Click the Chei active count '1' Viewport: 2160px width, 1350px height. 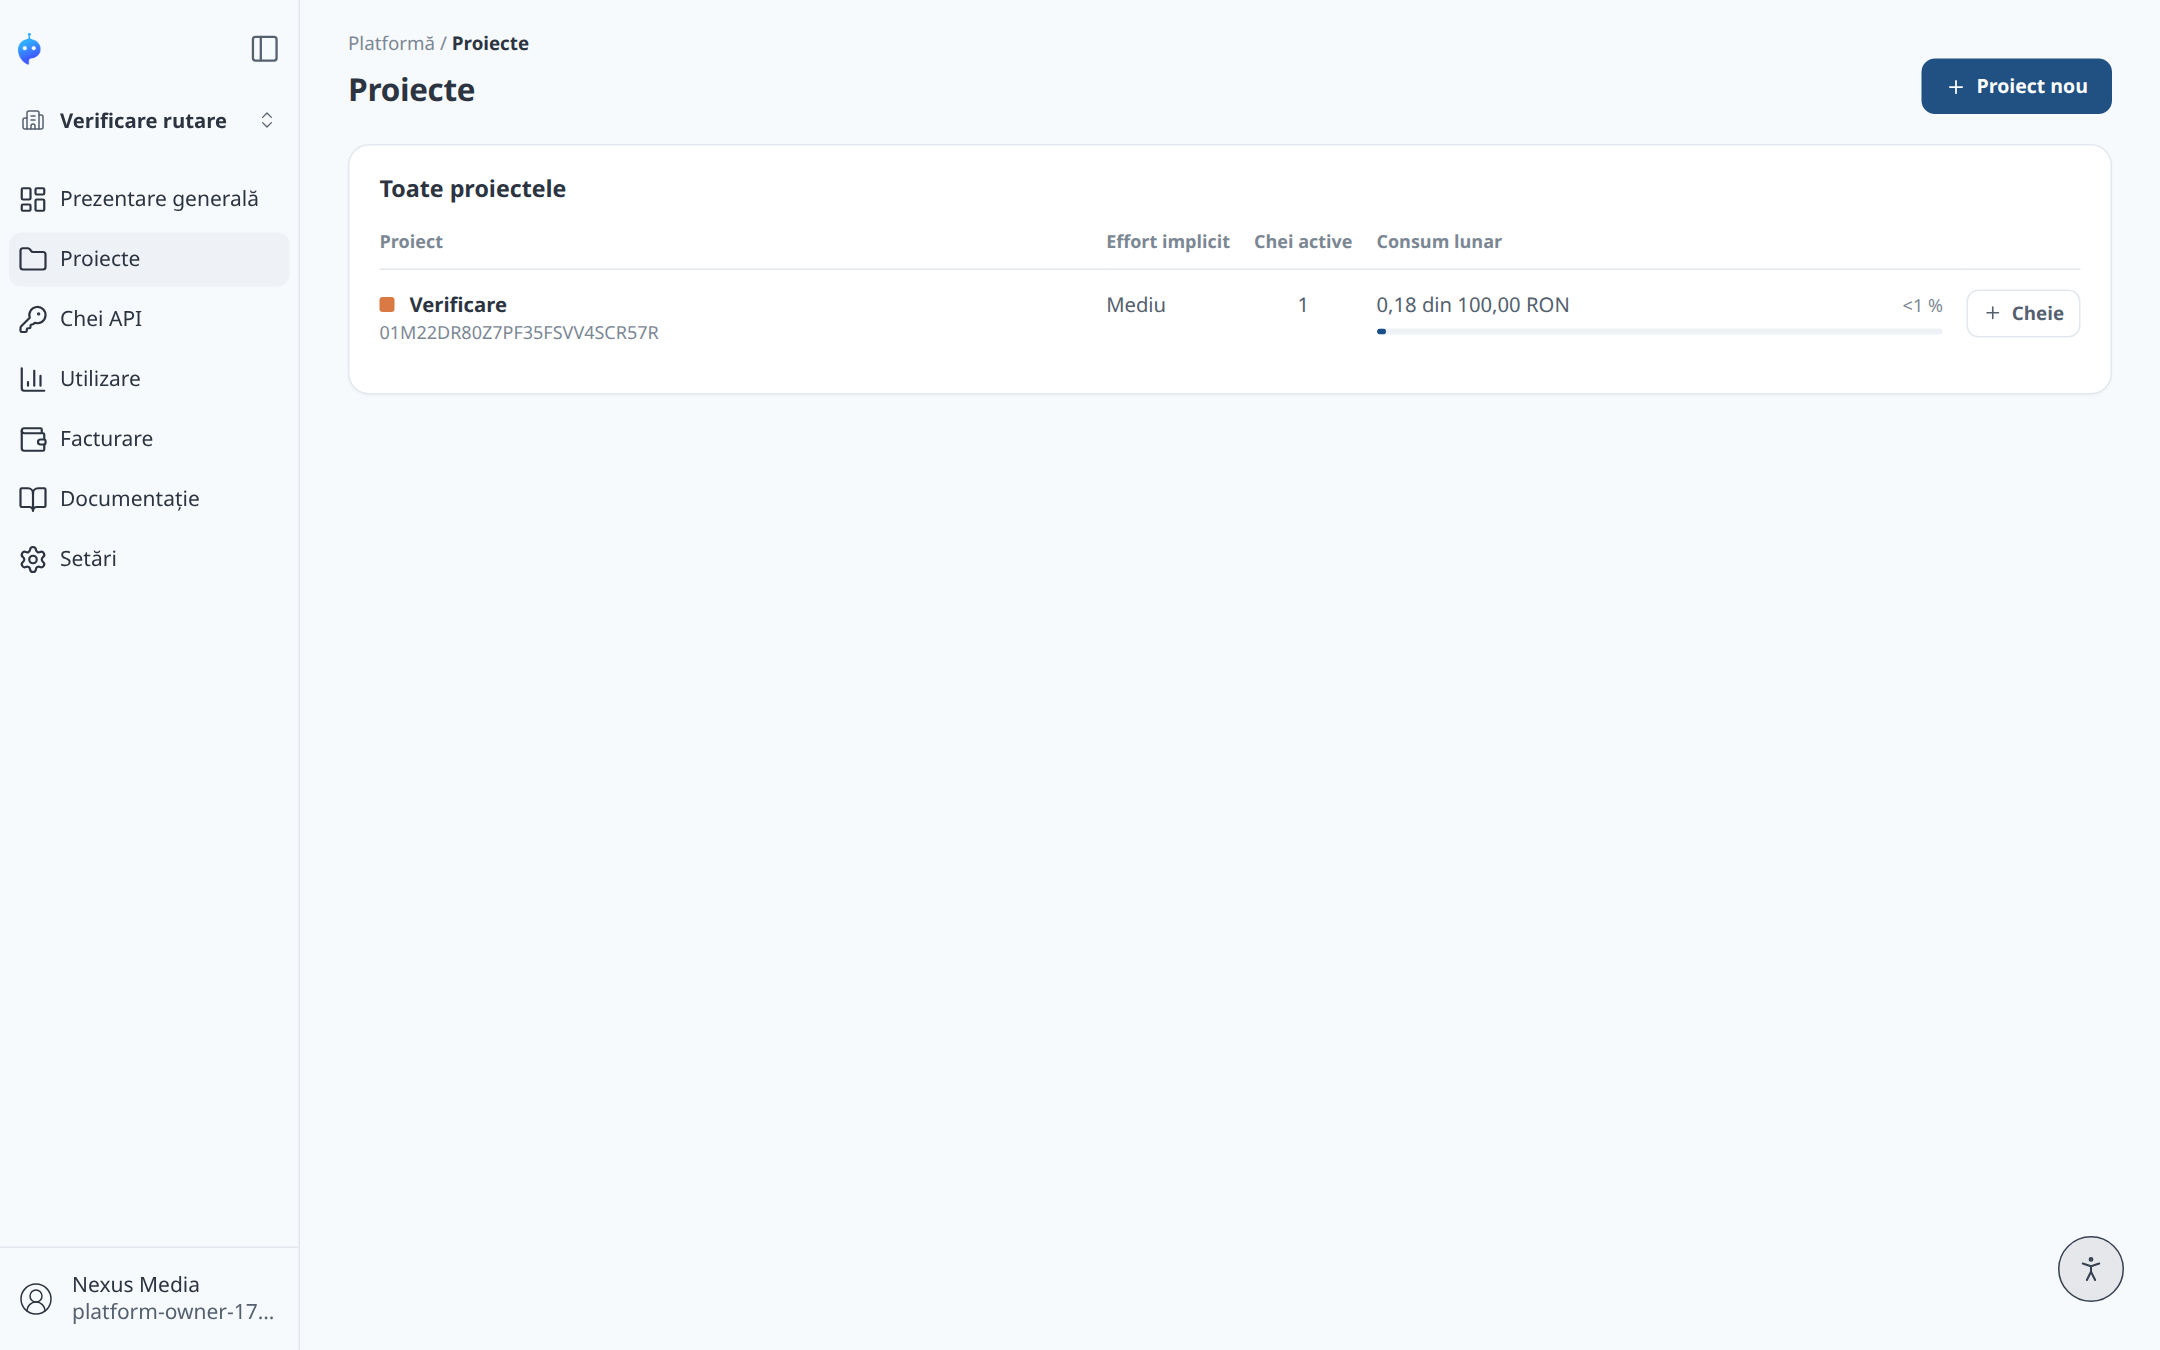tap(1303, 304)
